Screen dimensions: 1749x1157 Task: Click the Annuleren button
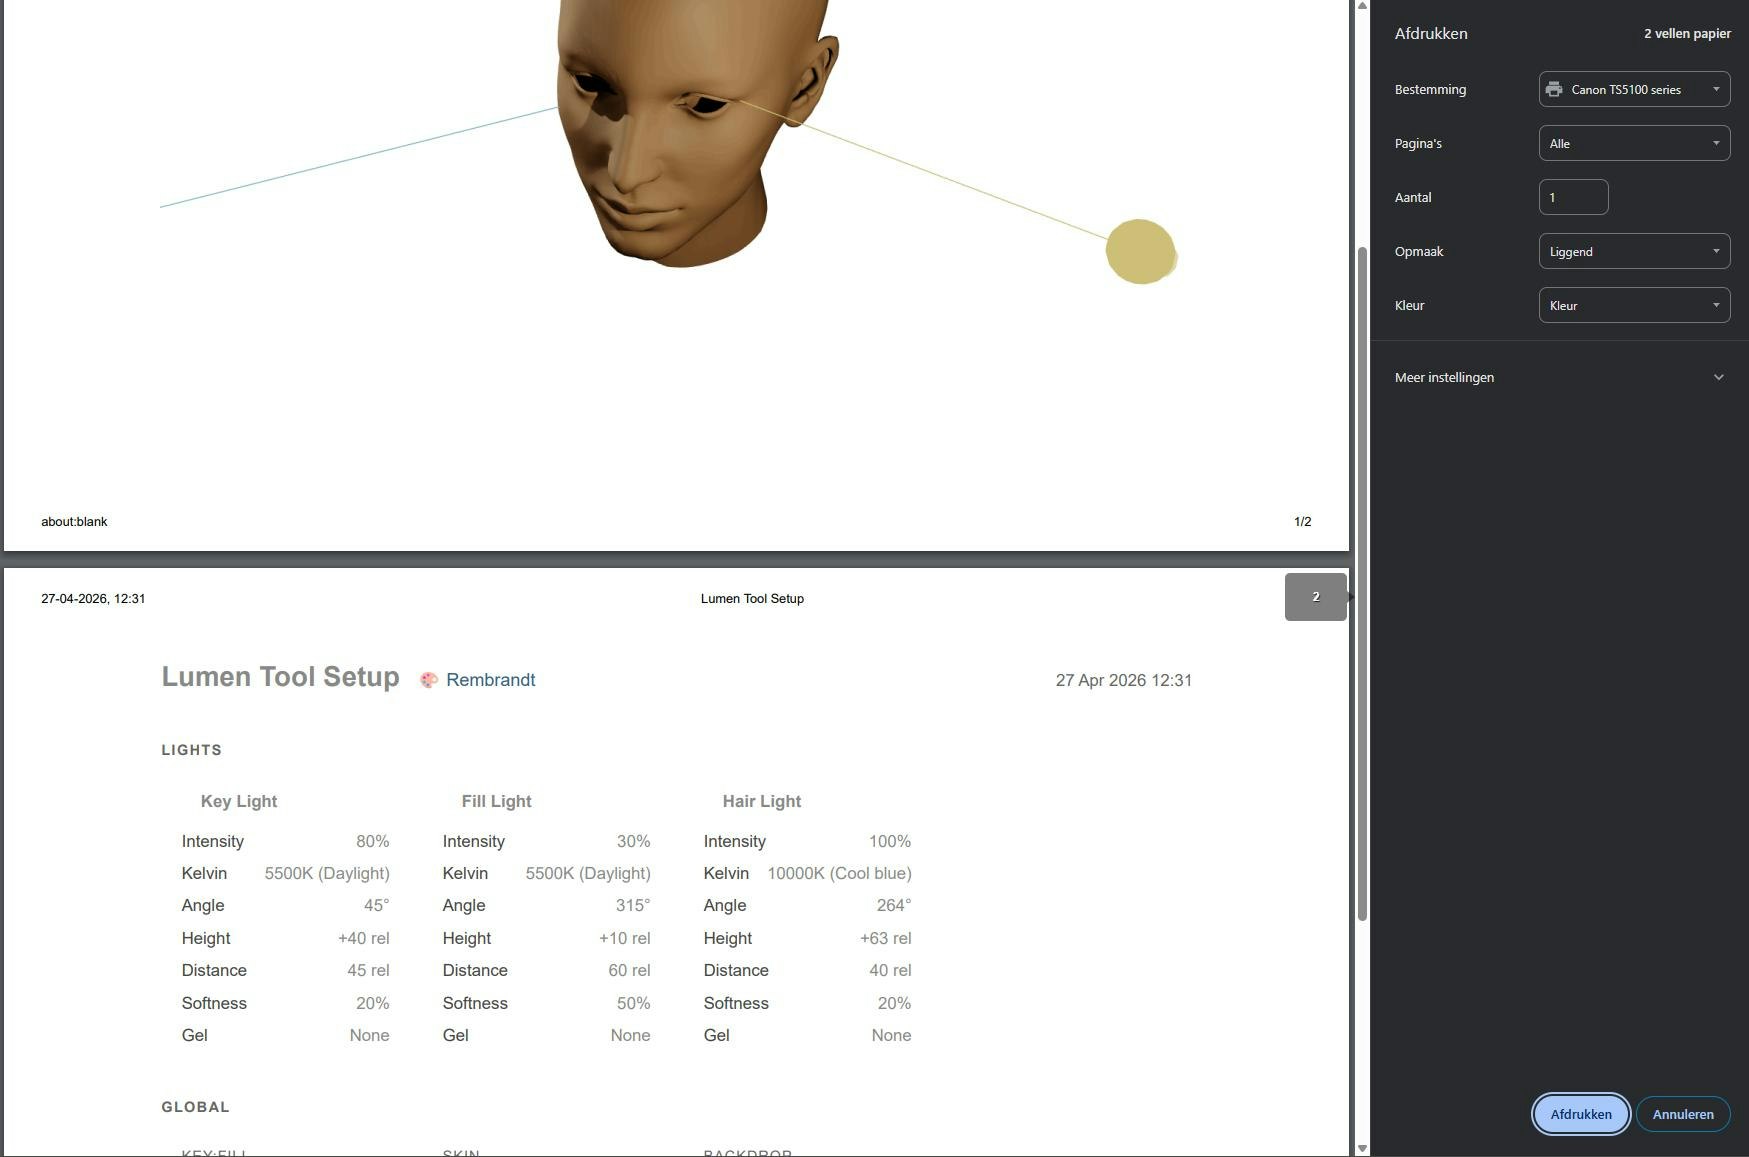1683,1113
